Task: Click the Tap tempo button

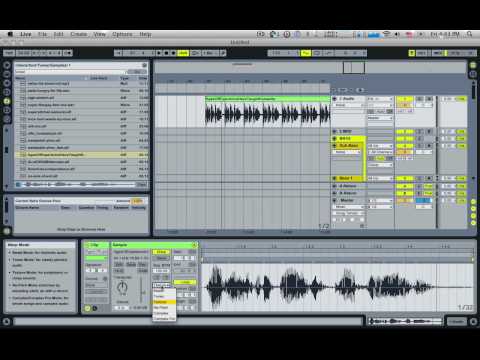Action: click(x=9, y=53)
